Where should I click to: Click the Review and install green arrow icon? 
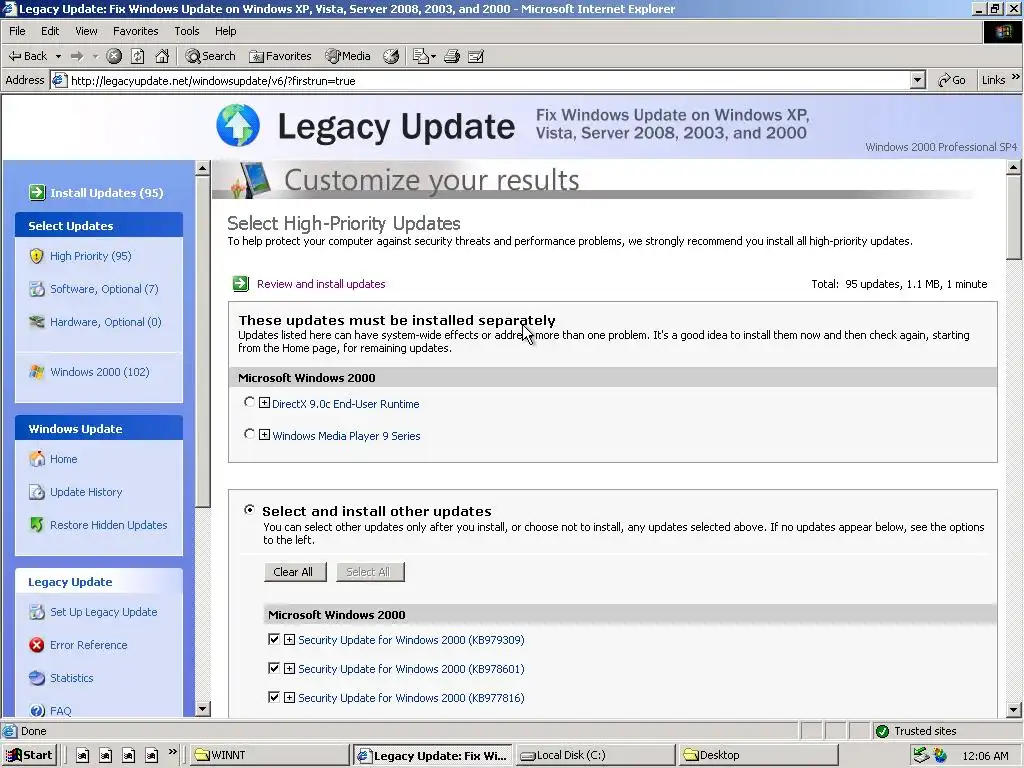tap(241, 283)
